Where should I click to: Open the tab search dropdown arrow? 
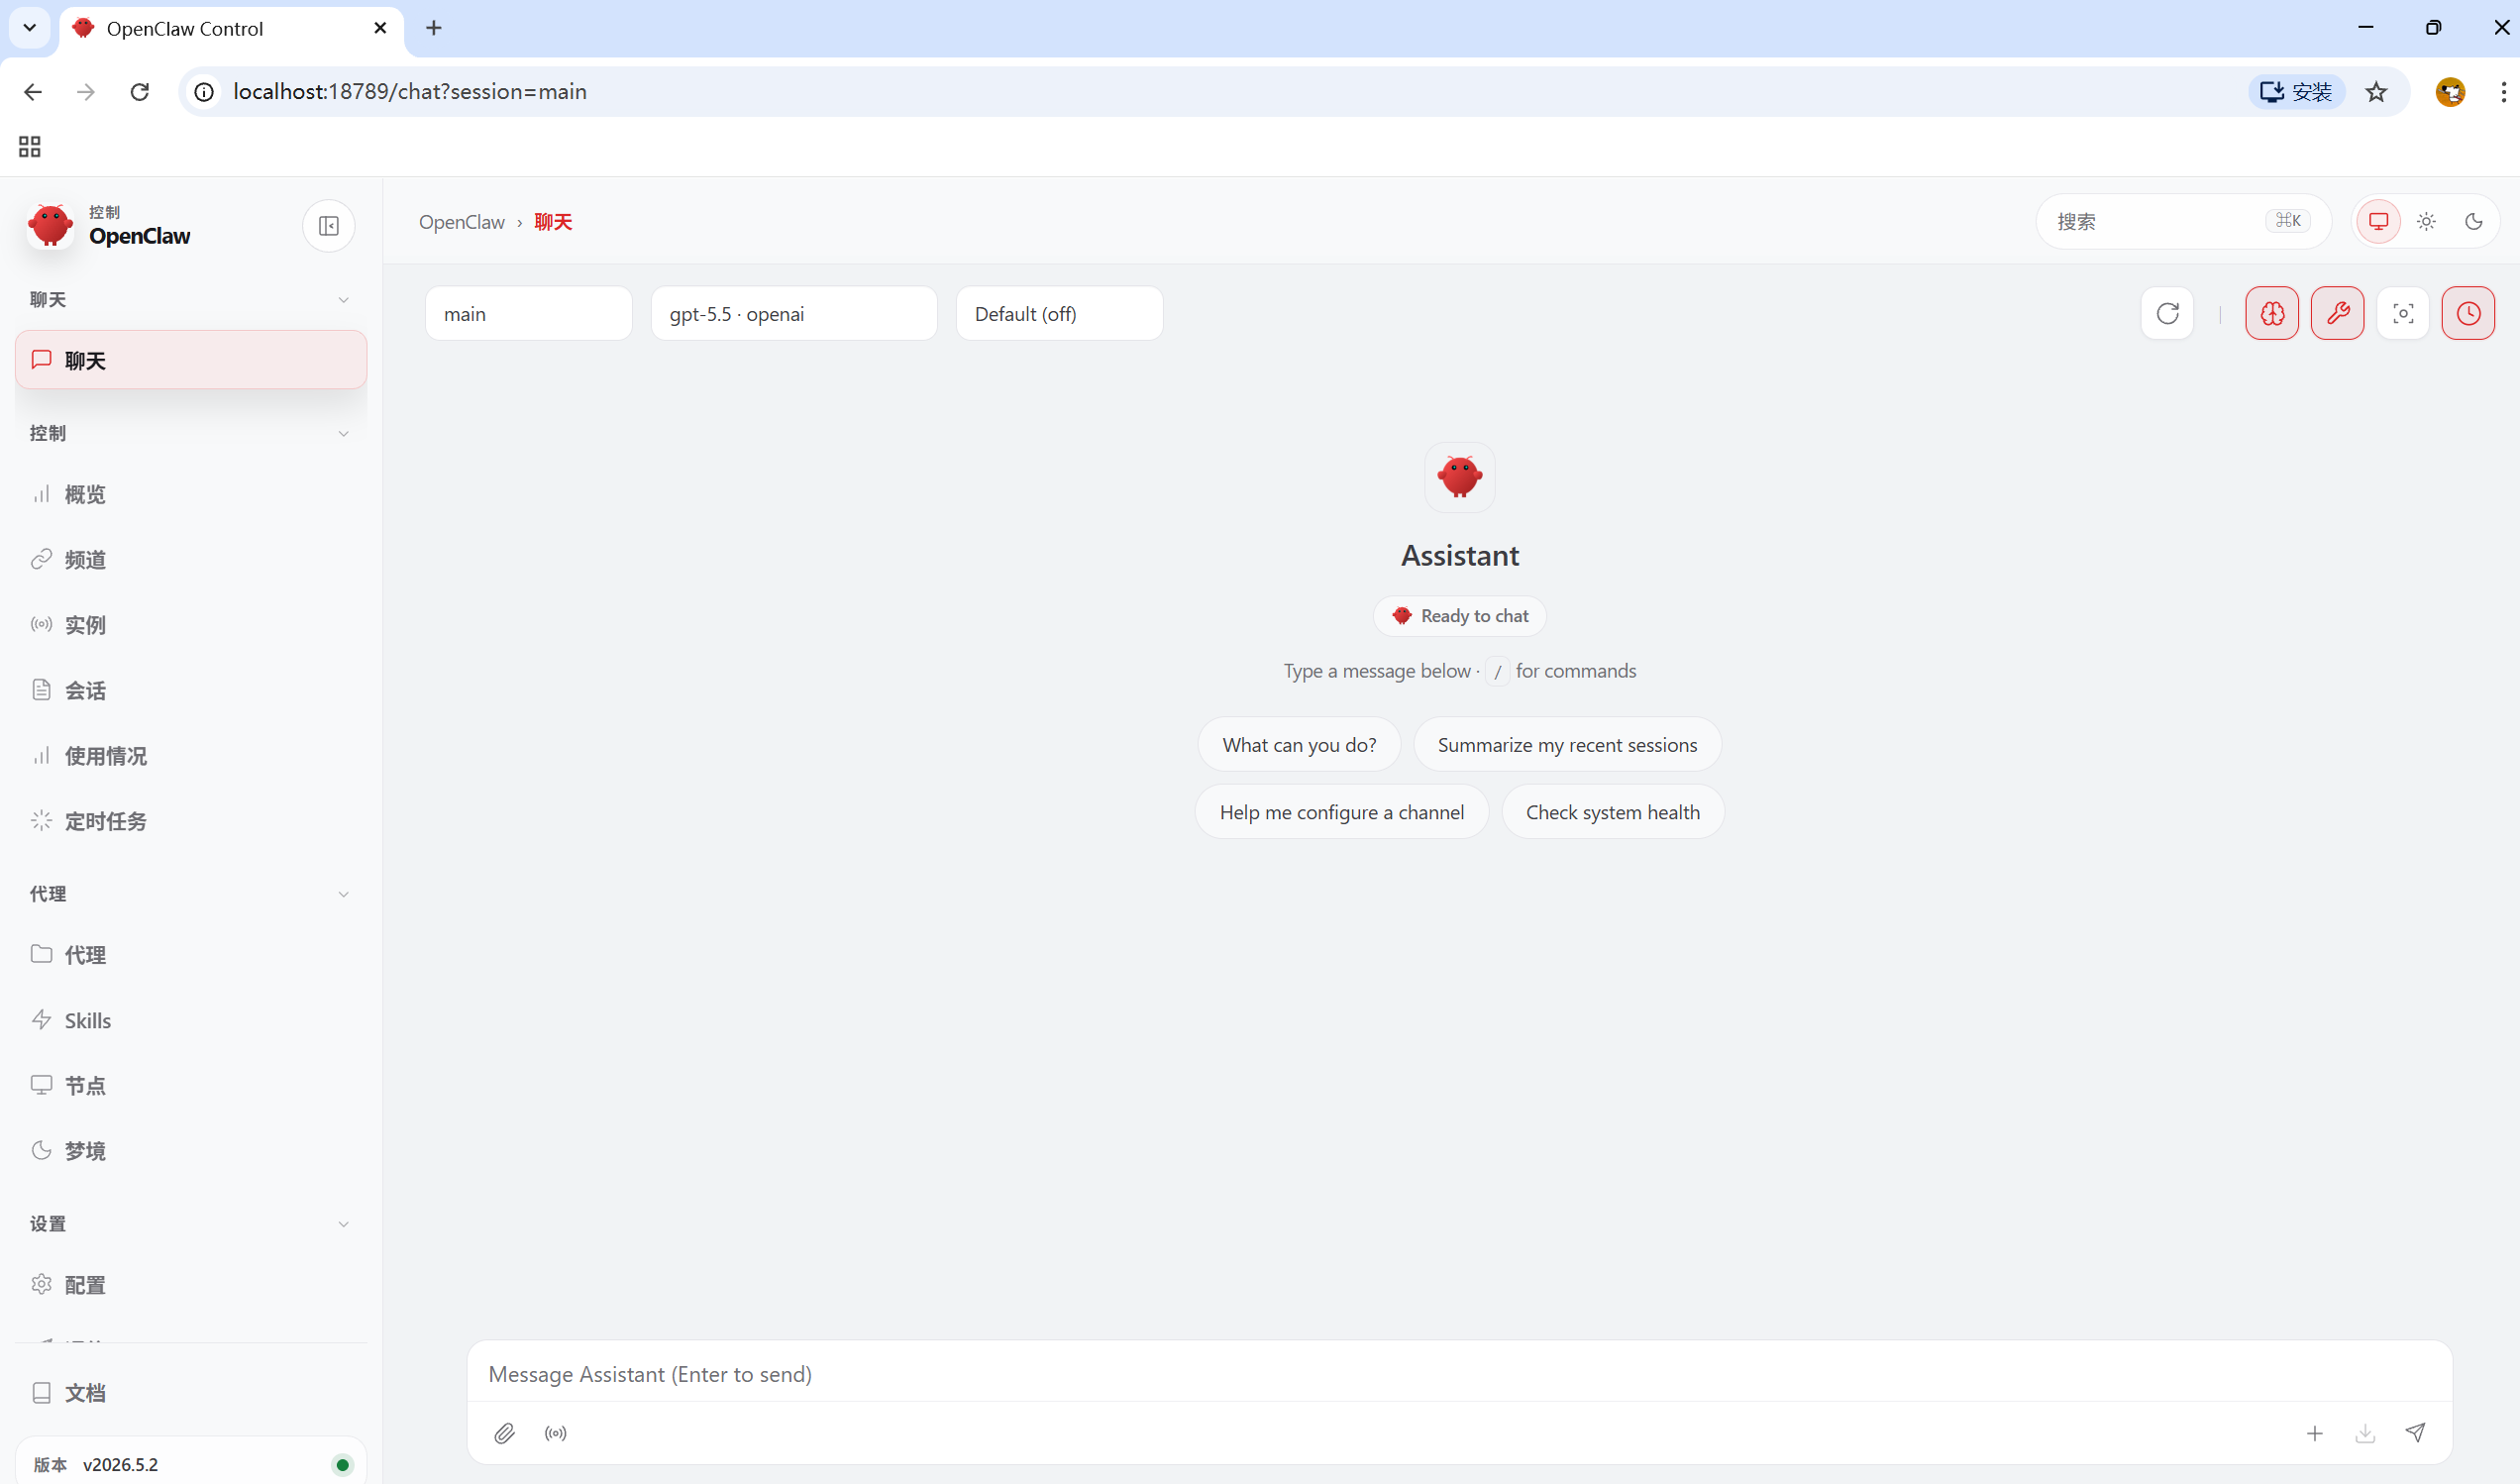(30, 28)
